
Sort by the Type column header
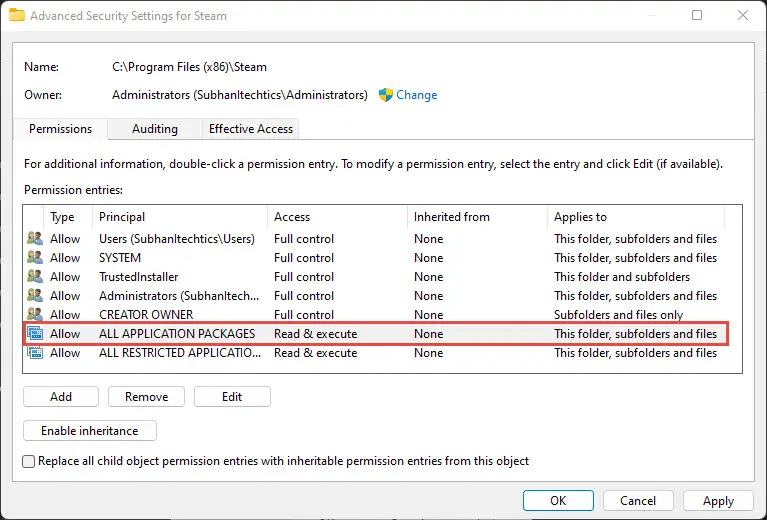point(68,217)
